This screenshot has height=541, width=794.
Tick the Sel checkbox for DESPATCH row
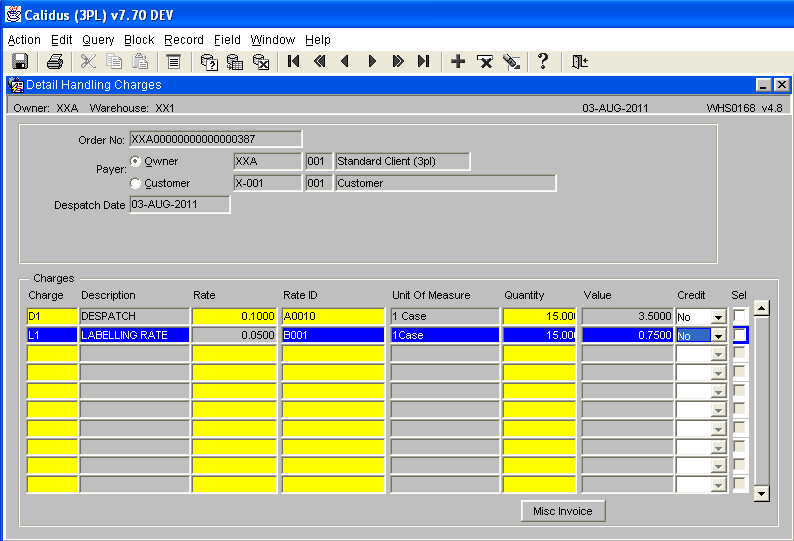pos(739,316)
